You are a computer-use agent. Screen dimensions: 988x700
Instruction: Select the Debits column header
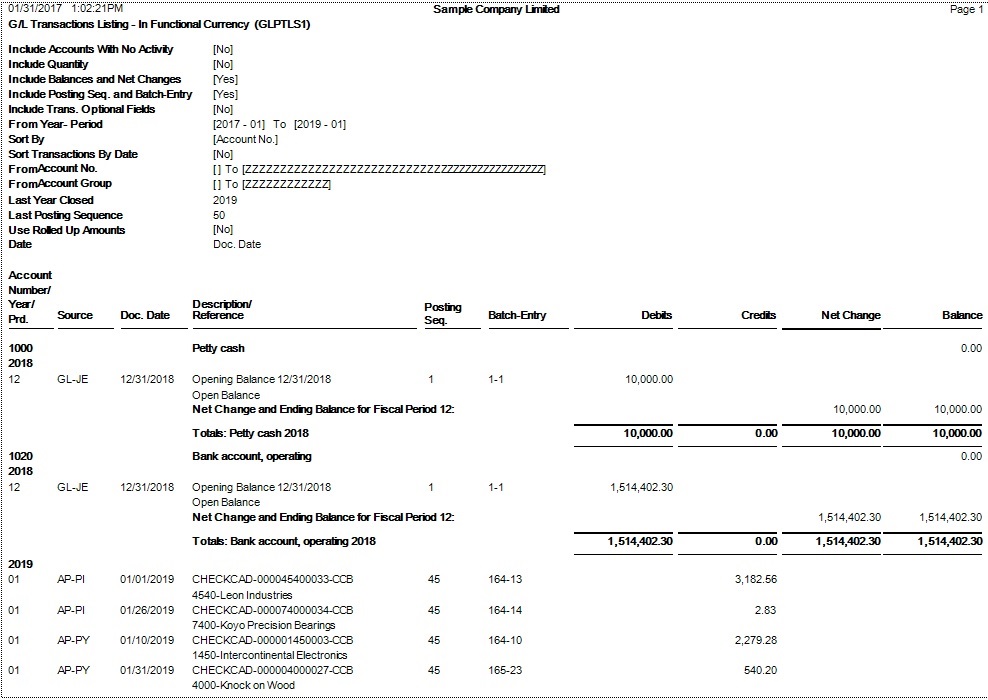[656, 315]
